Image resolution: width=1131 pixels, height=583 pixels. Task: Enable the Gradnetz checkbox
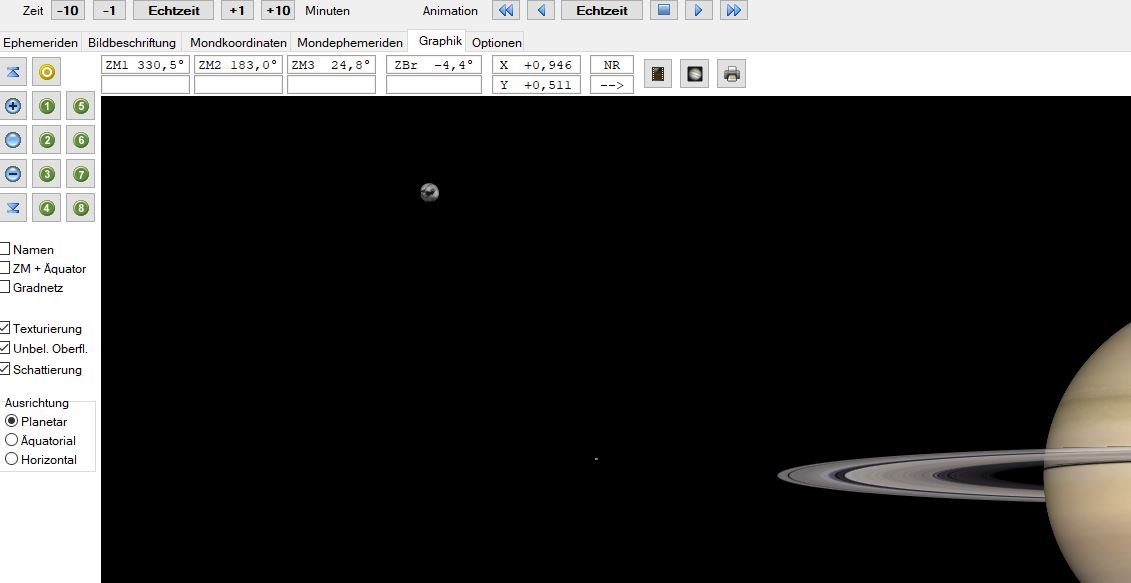click(5, 286)
